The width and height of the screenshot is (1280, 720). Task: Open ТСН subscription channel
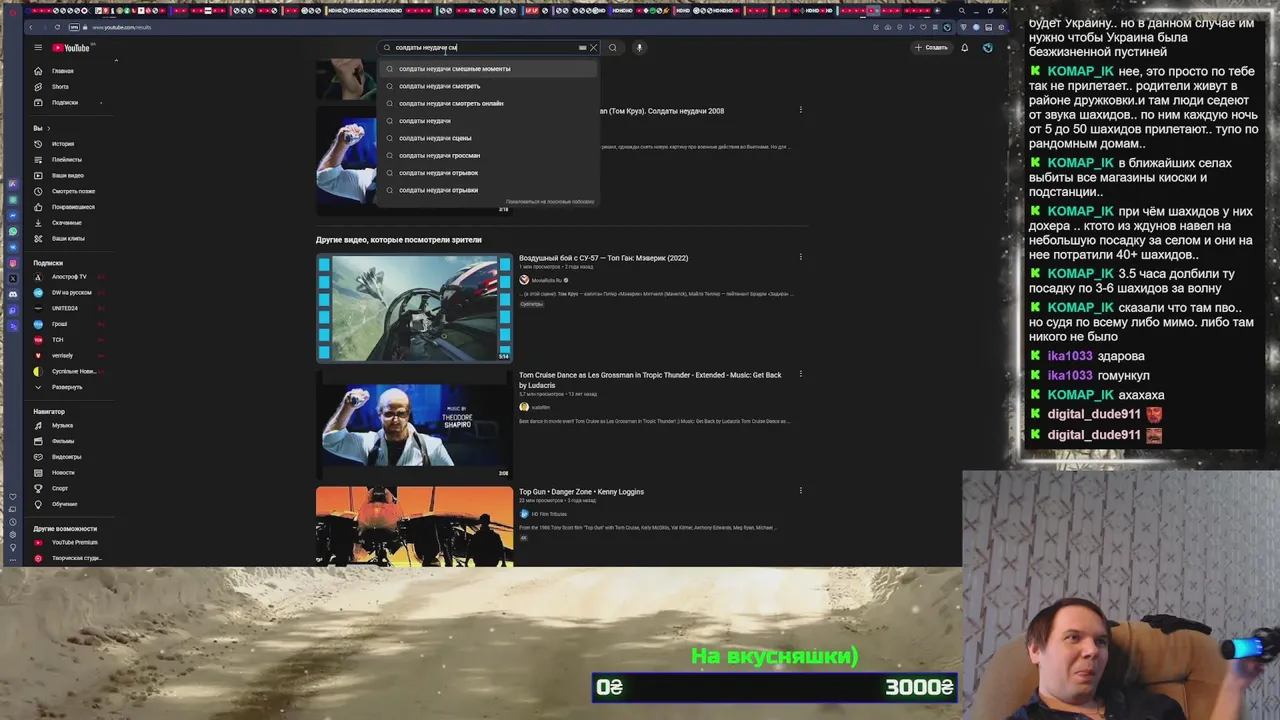(57, 340)
